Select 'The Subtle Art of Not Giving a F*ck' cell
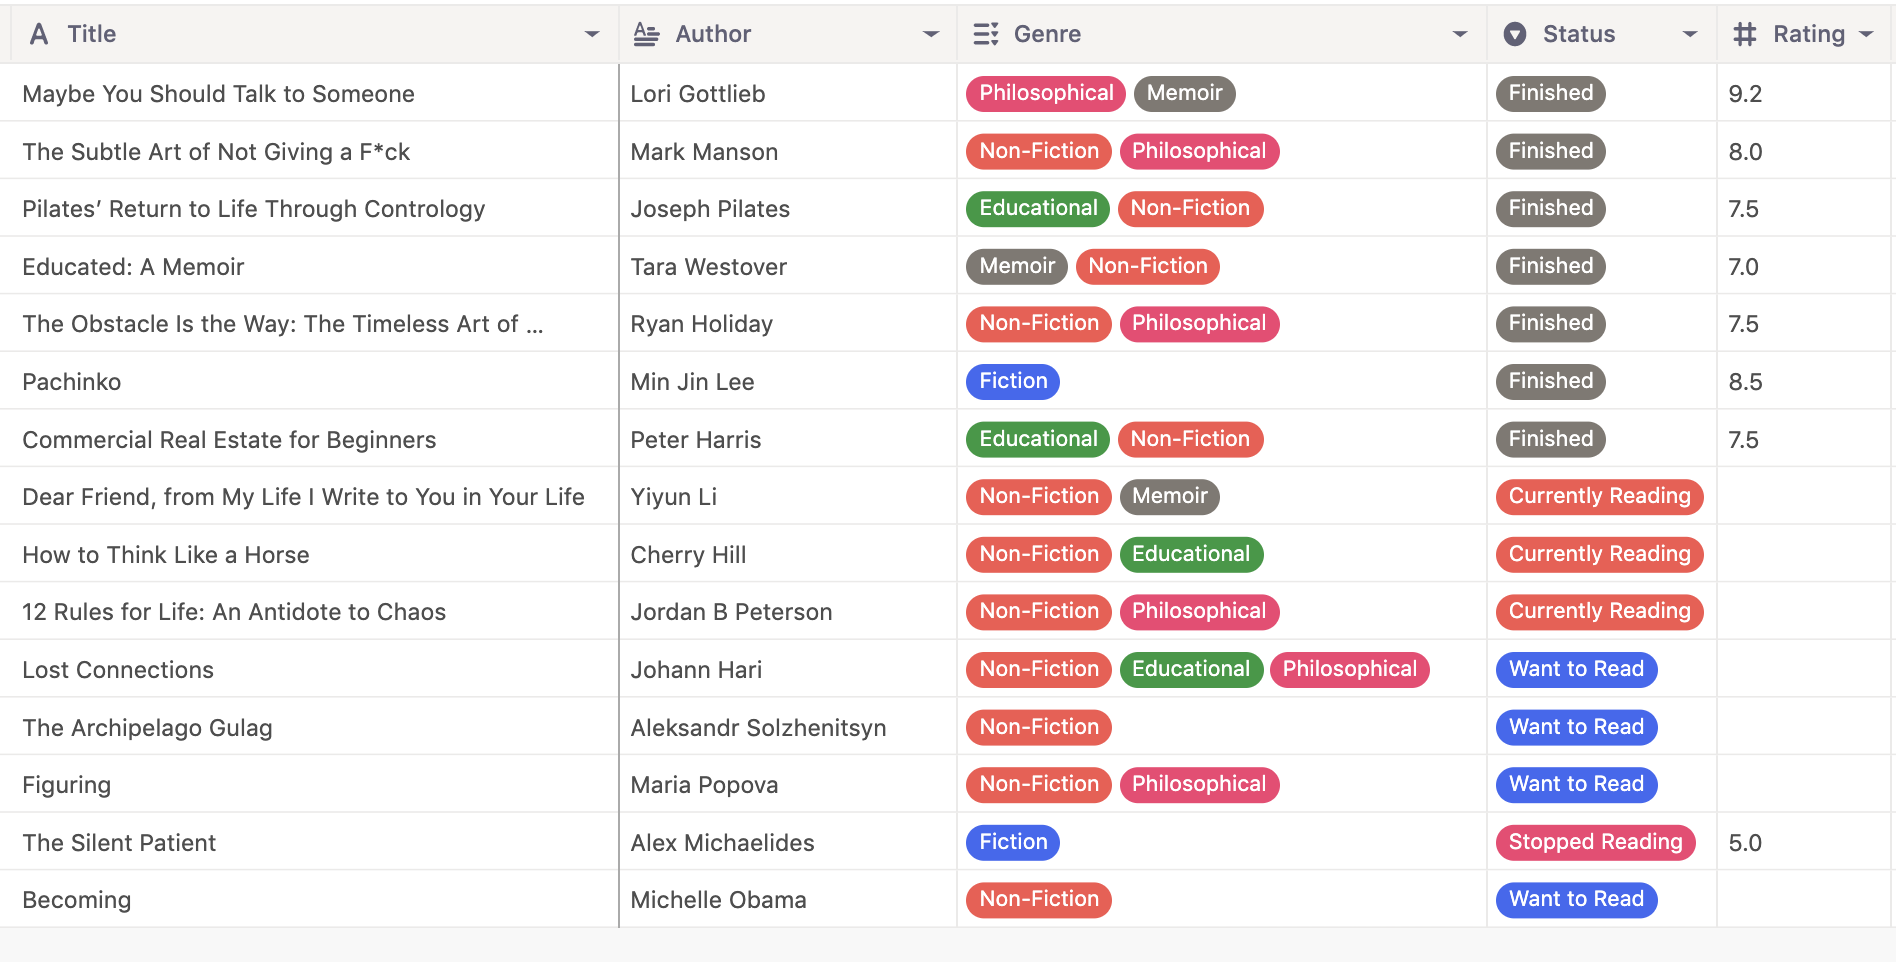Screen dimensions: 1896x962 [309, 151]
